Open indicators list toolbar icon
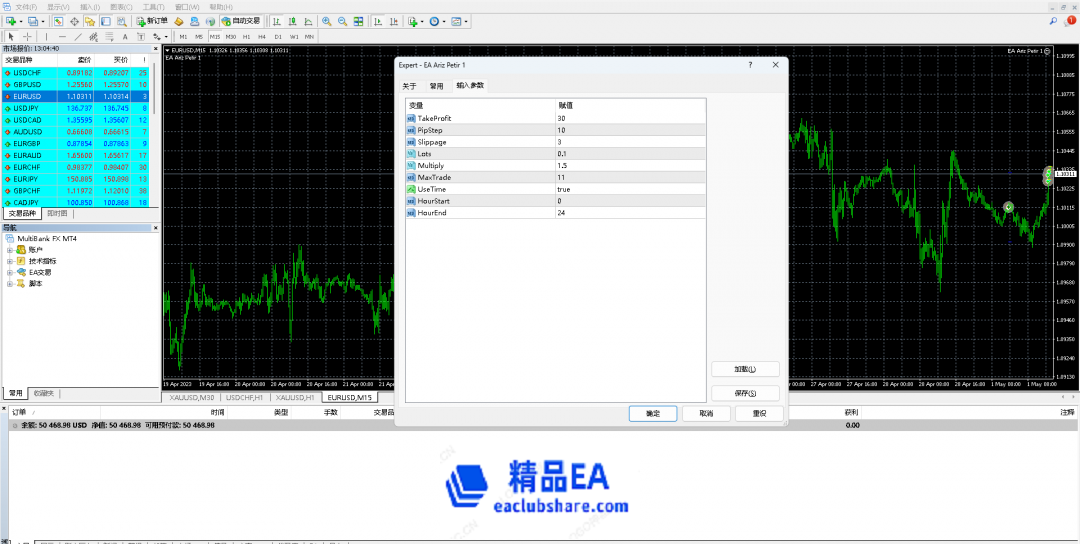This screenshot has width=1080, height=544. (x=413, y=21)
